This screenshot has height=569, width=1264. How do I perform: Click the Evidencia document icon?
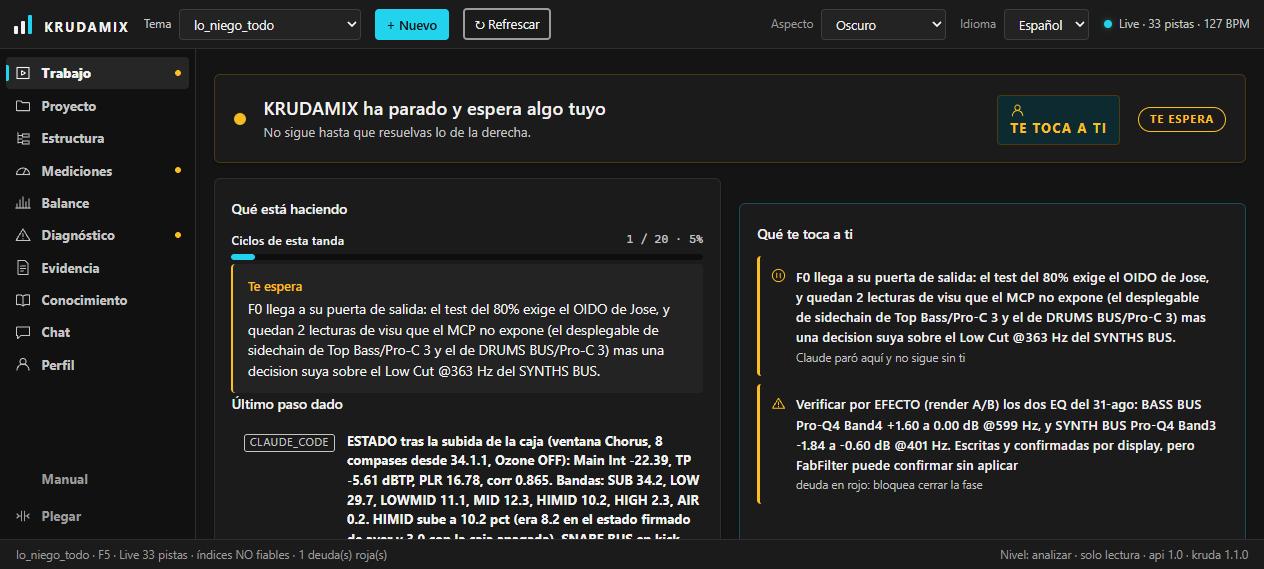(x=23, y=268)
